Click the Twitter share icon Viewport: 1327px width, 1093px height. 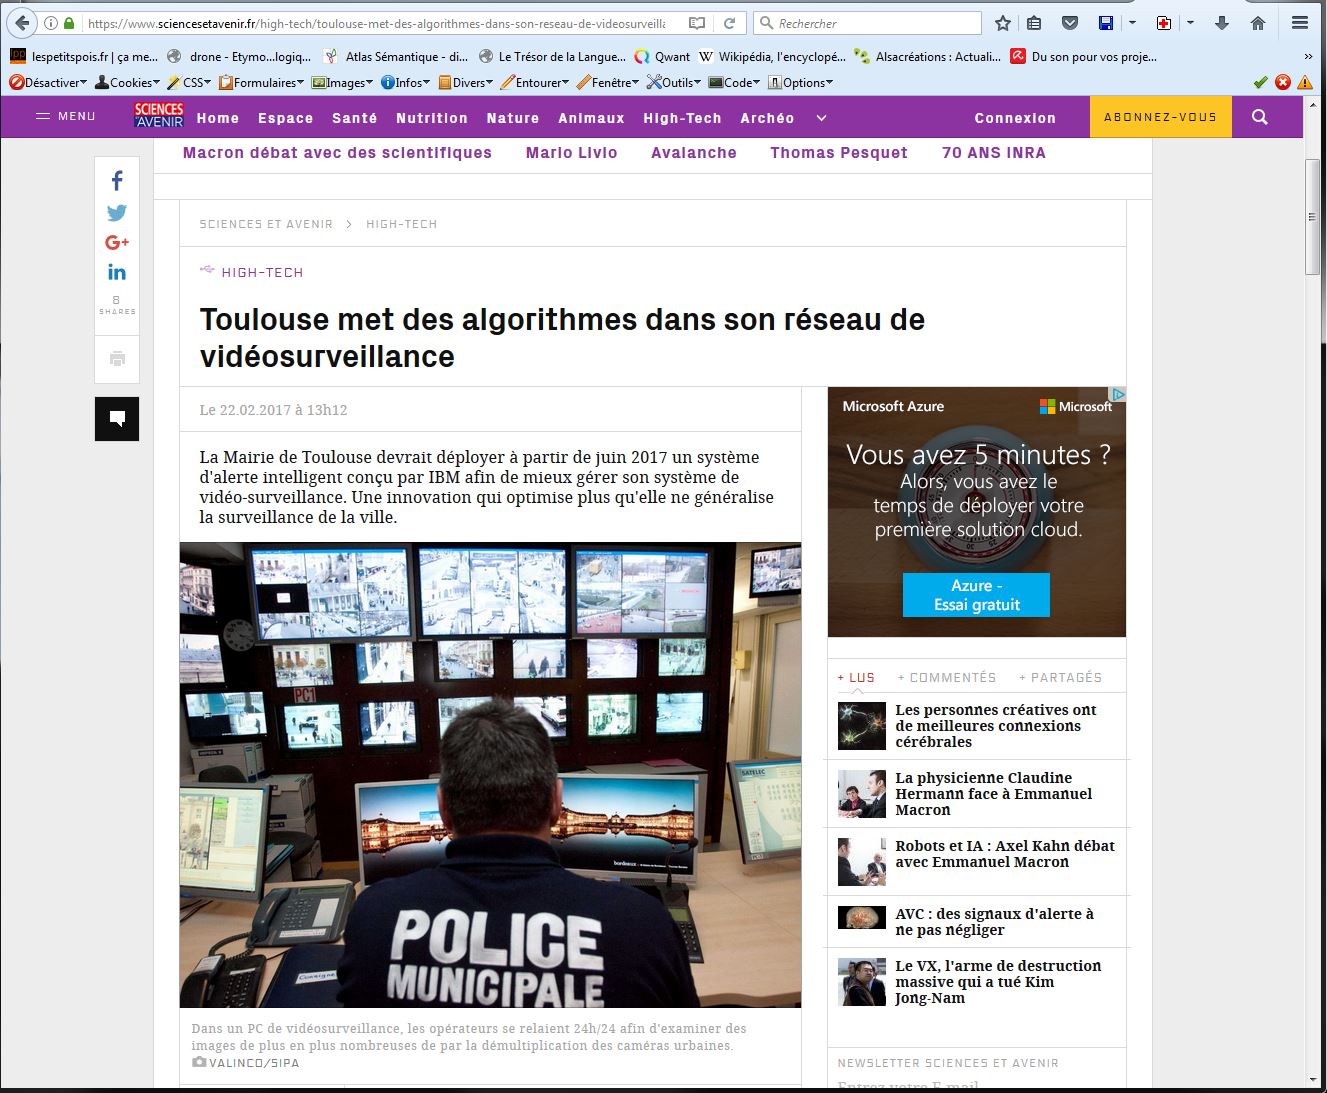[117, 213]
